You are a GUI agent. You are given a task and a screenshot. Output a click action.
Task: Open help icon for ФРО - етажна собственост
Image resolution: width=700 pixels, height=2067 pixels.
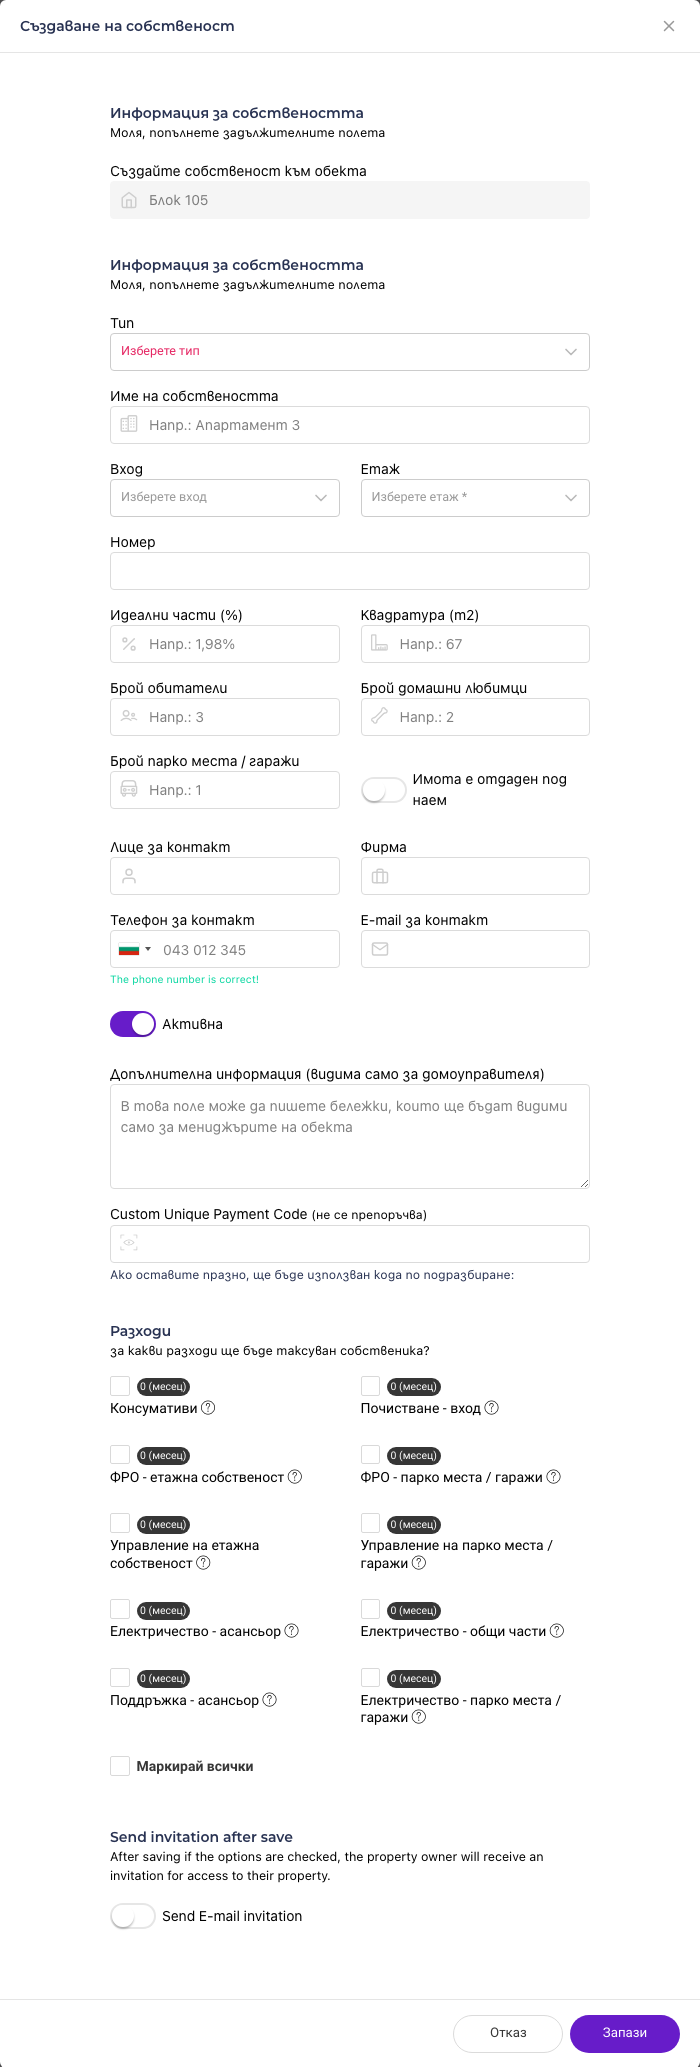(x=295, y=1477)
